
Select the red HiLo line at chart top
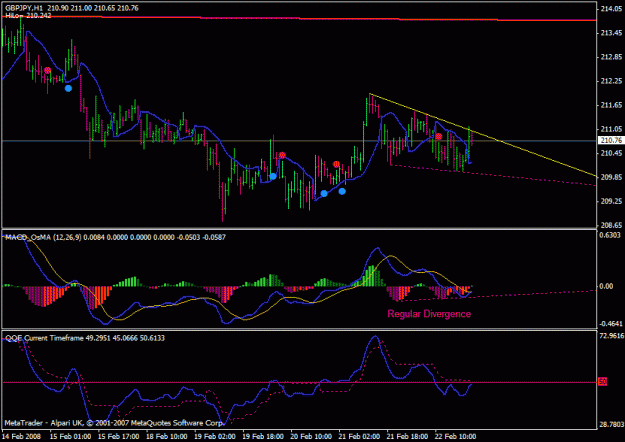299,18
